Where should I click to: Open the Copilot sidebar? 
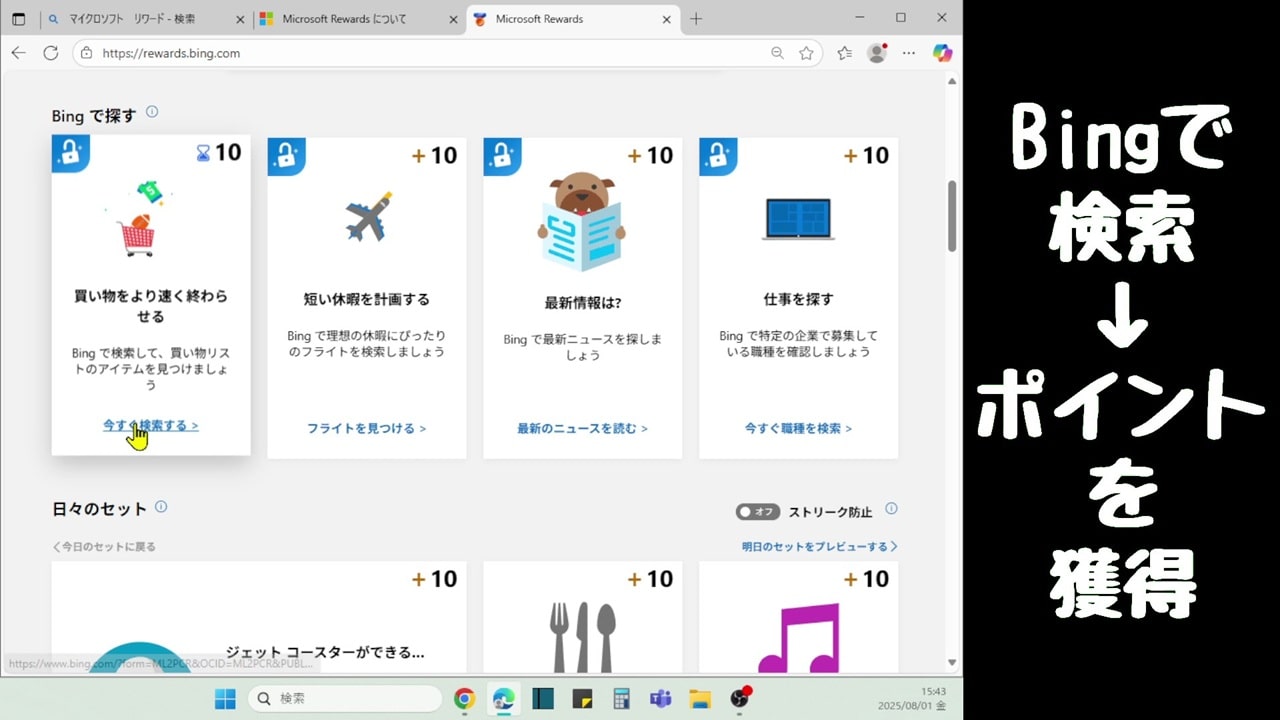click(x=942, y=53)
